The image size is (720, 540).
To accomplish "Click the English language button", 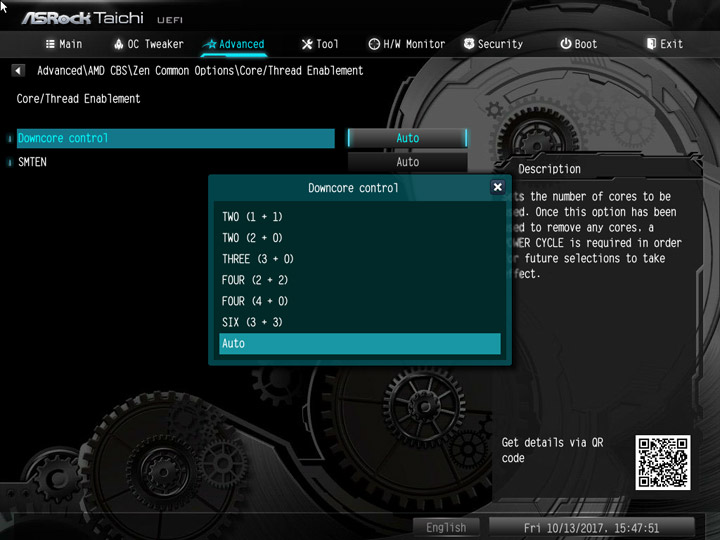I will [446, 528].
